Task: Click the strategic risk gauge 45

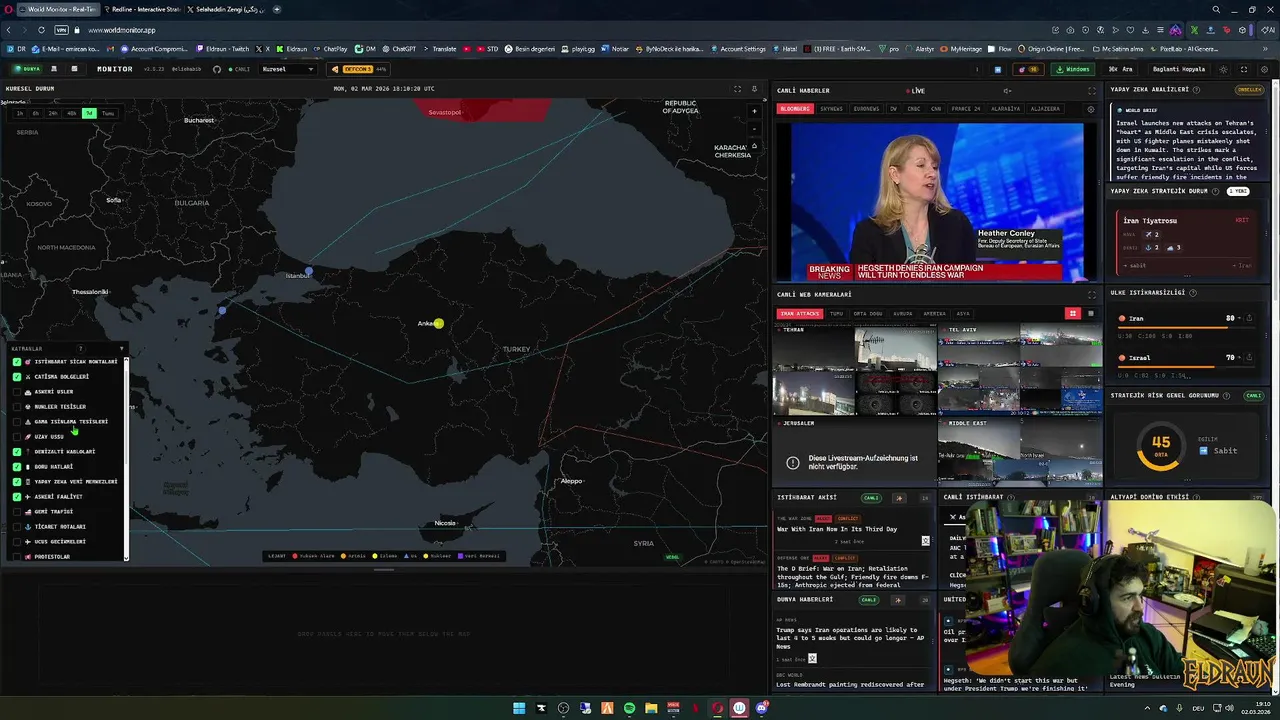Action: click(x=1160, y=446)
